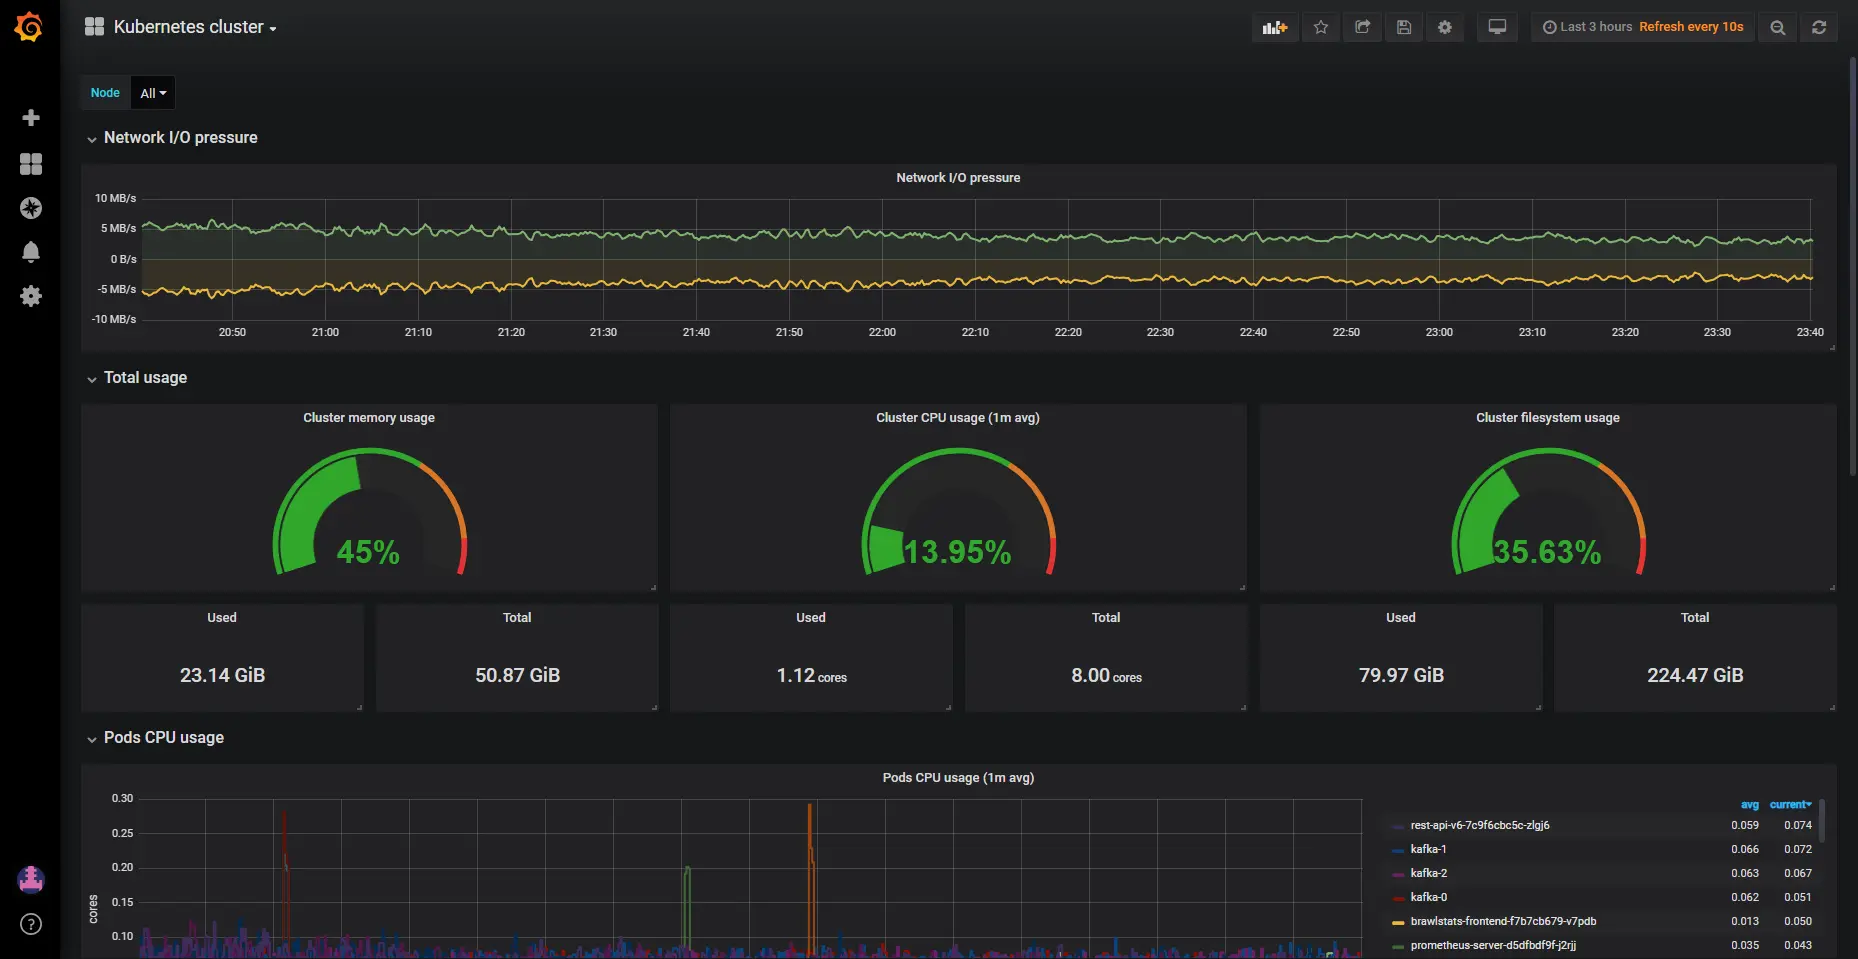The height and width of the screenshot is (959, 1858).
Task: Cycle view mode with the monitor icon
Action: click(1497, 27)
